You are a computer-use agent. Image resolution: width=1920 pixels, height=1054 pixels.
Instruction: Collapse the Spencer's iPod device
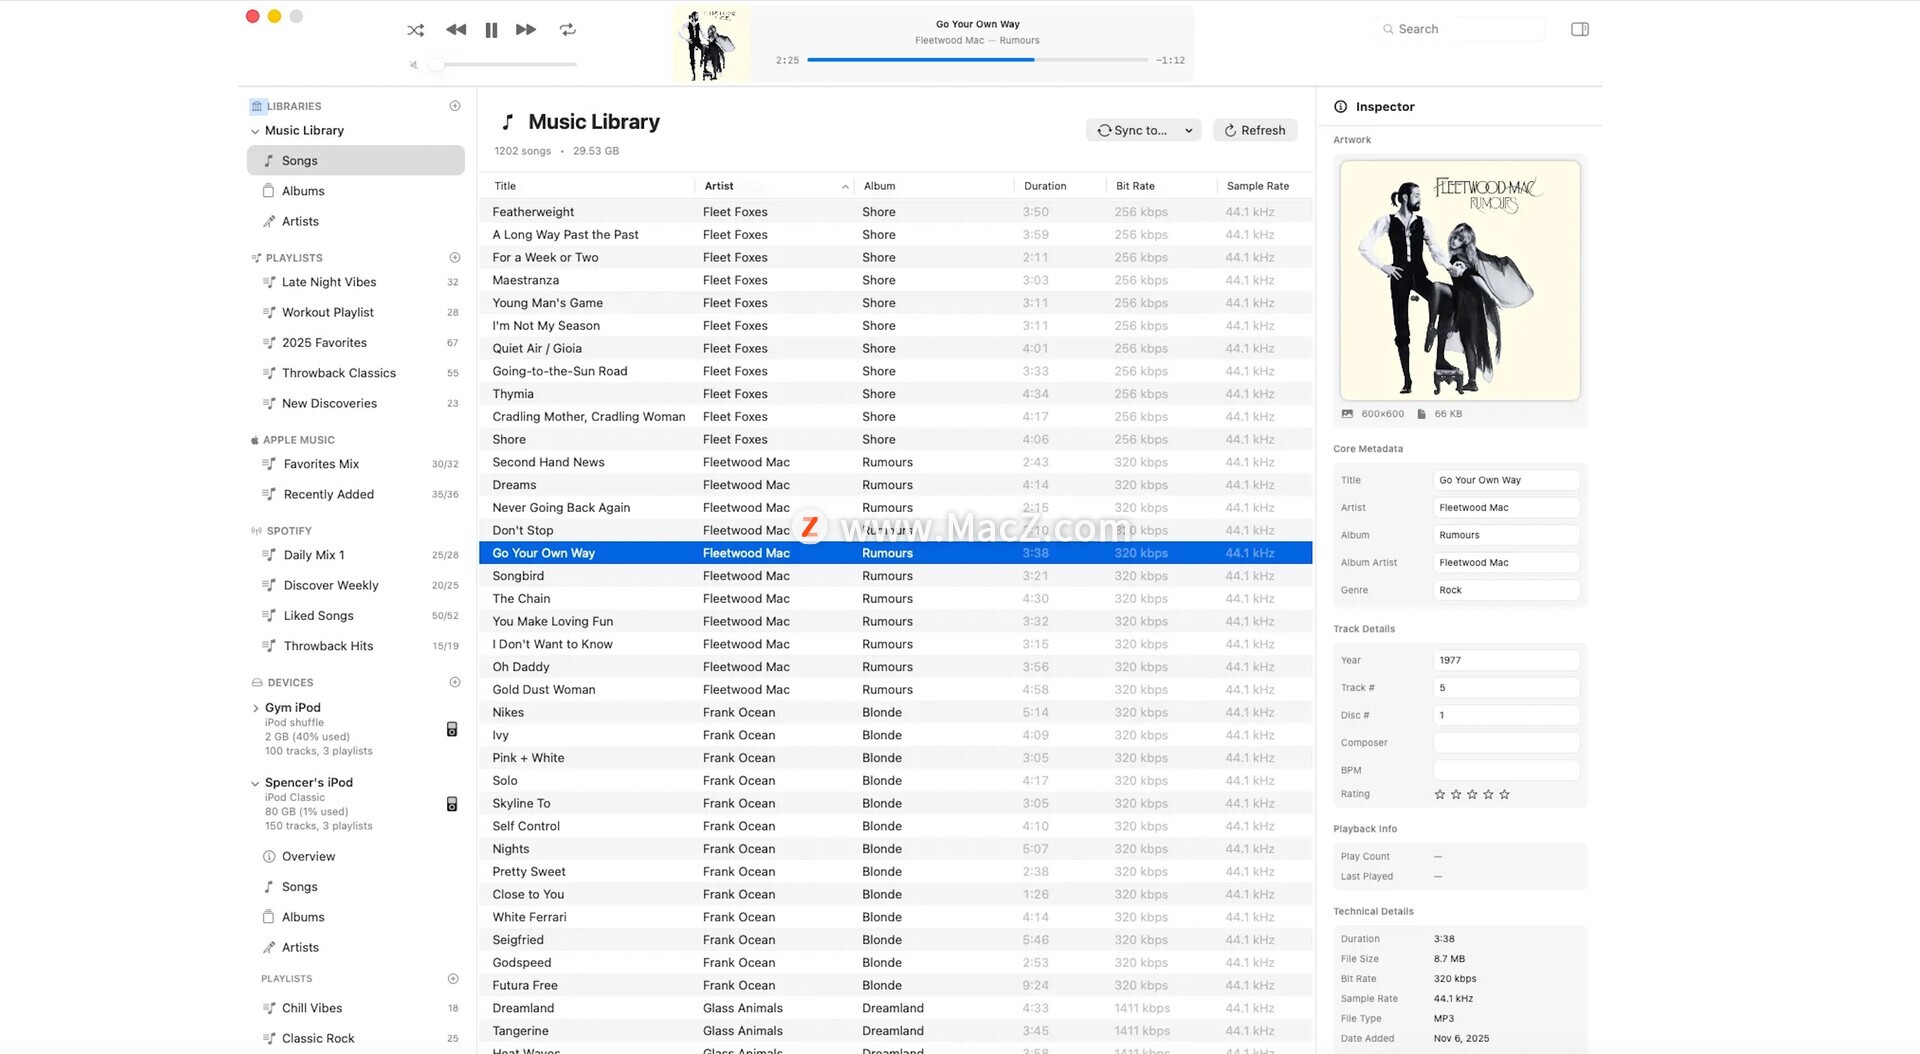[255, 783]
